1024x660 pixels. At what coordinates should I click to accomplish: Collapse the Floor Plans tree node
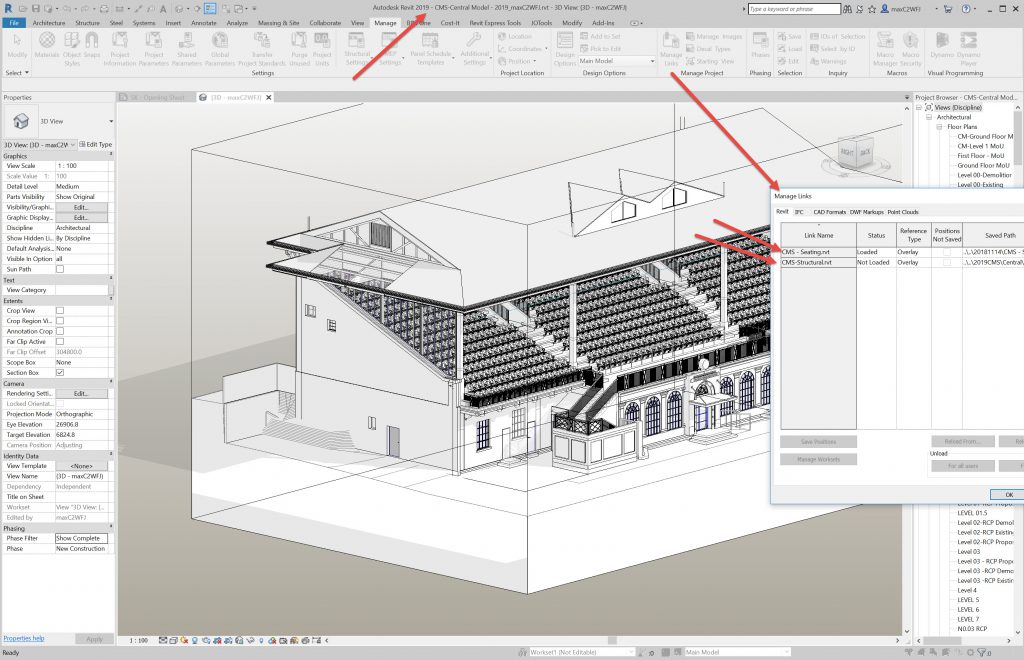click(938, 127)
